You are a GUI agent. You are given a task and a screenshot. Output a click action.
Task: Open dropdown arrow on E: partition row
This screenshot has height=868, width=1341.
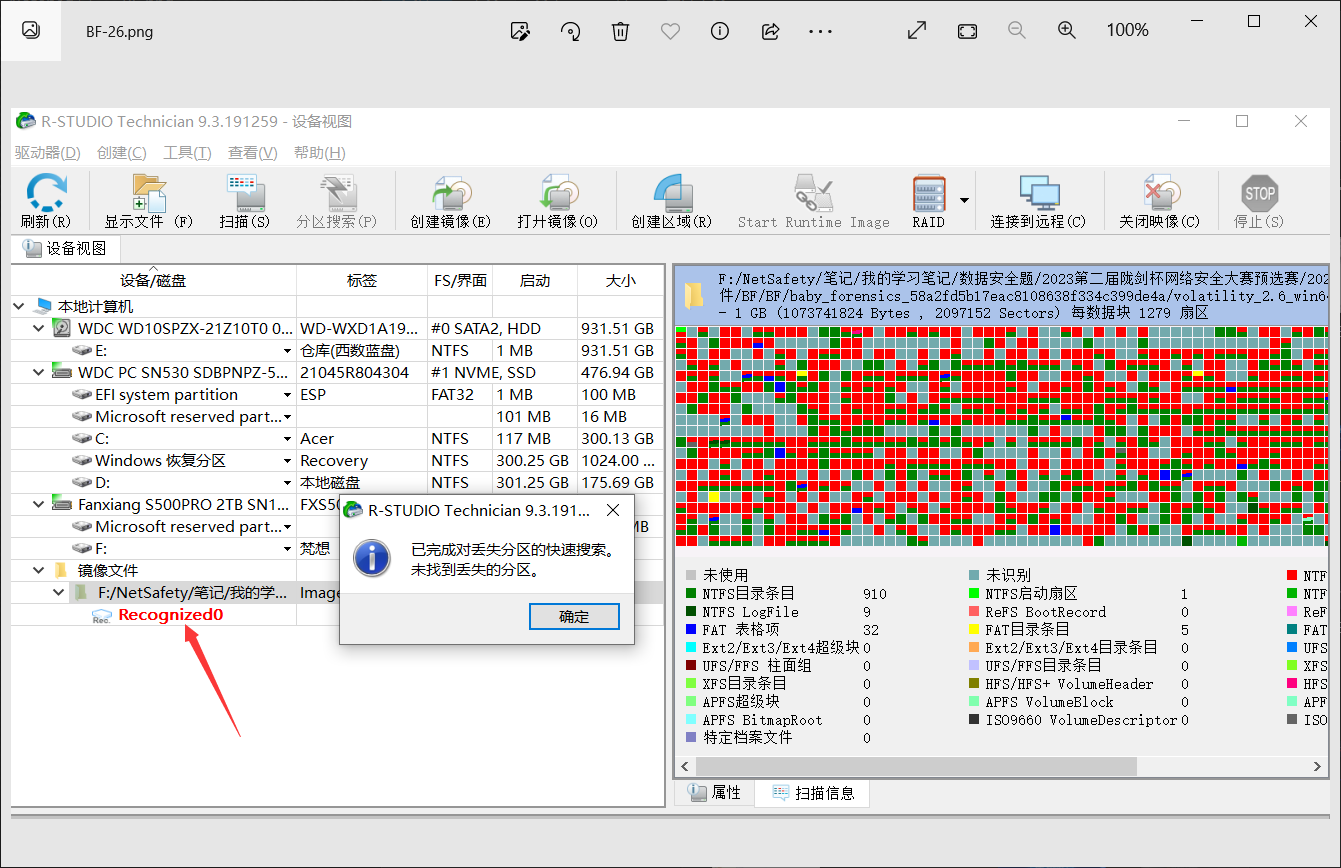[288, 351]
